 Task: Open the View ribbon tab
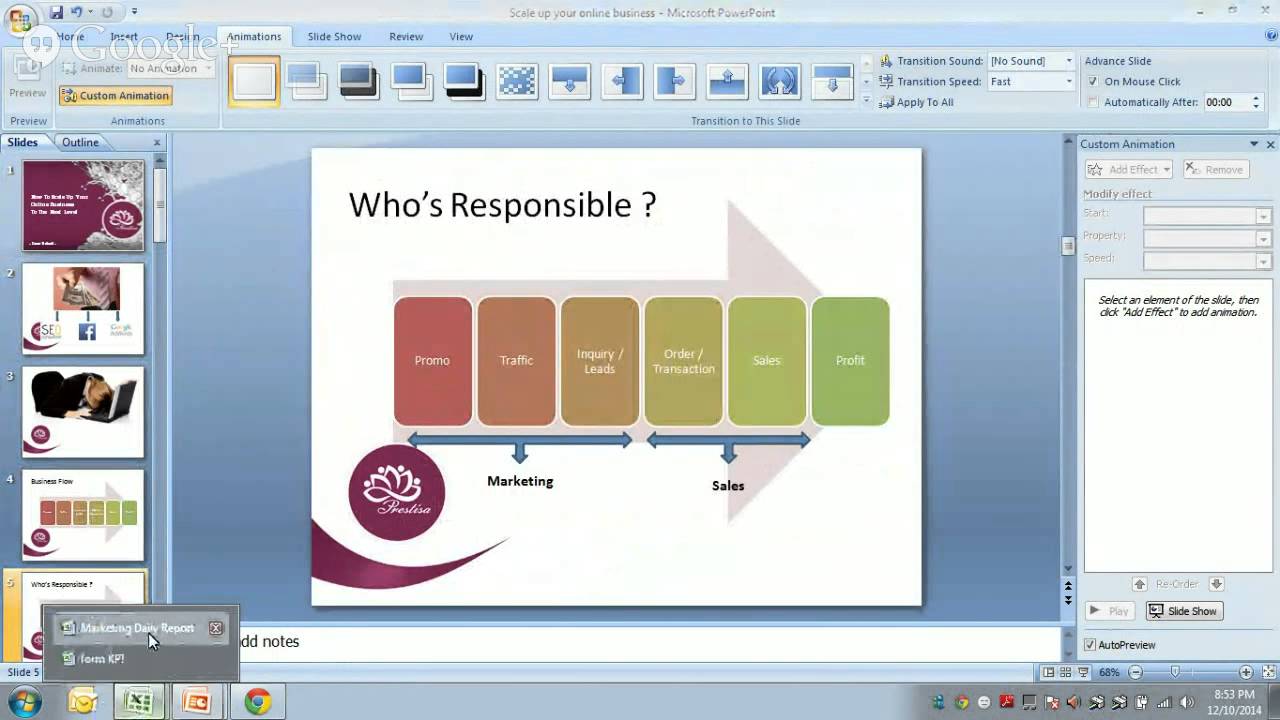click(461, 36)
